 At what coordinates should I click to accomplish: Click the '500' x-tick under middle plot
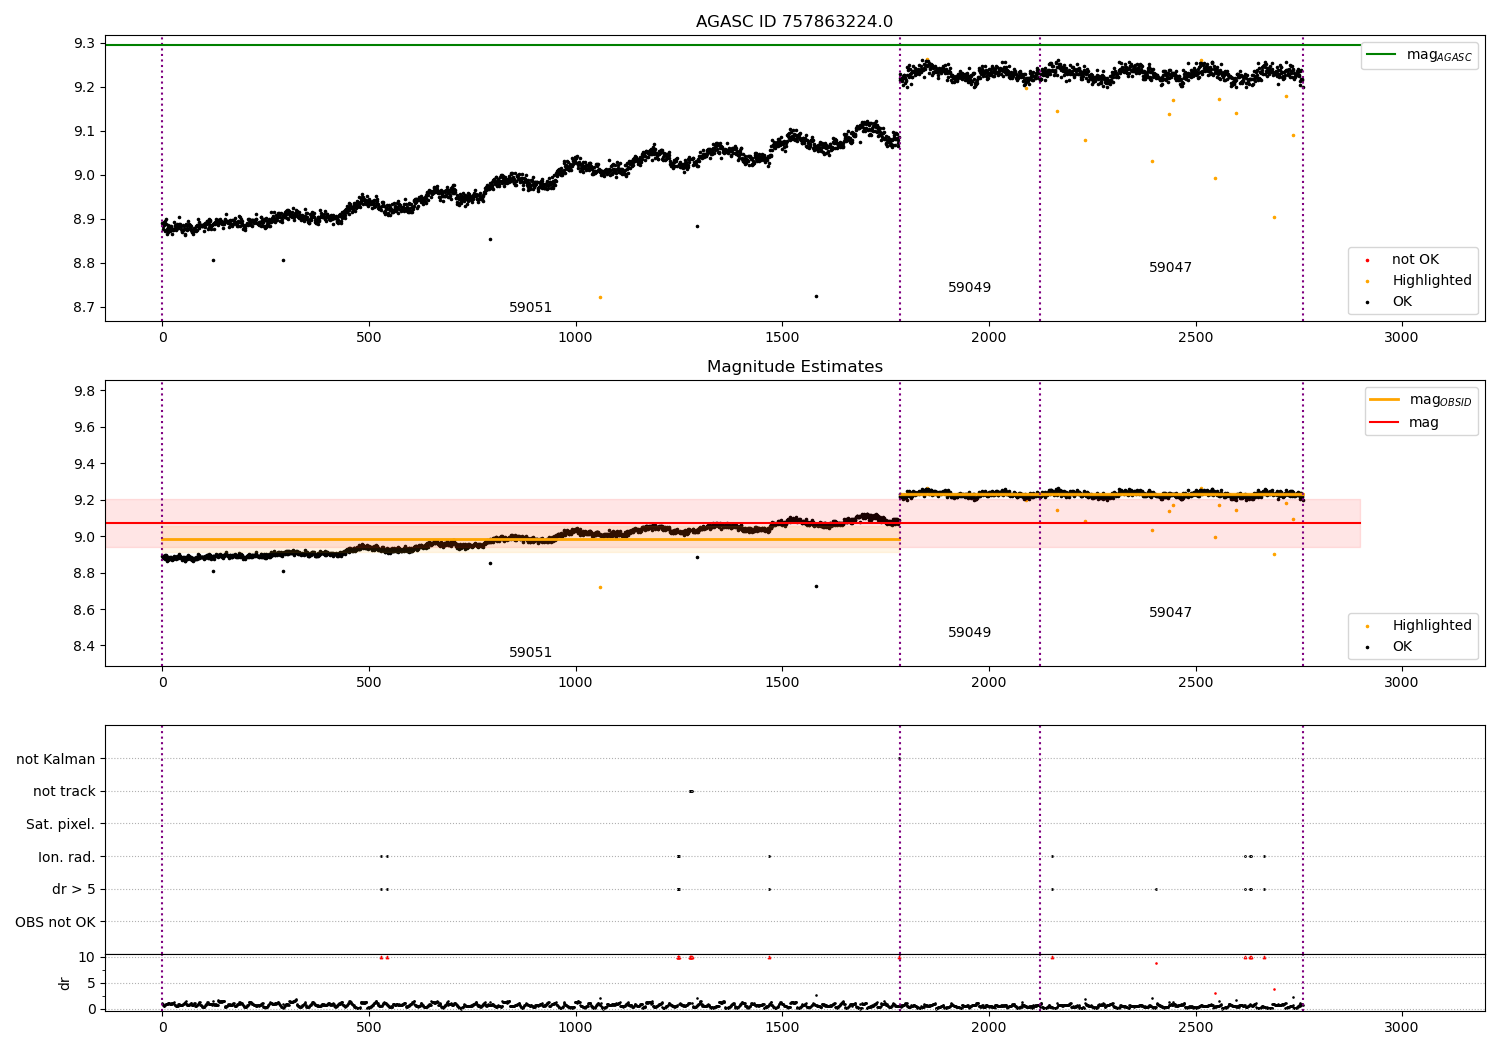coord(369,683)
